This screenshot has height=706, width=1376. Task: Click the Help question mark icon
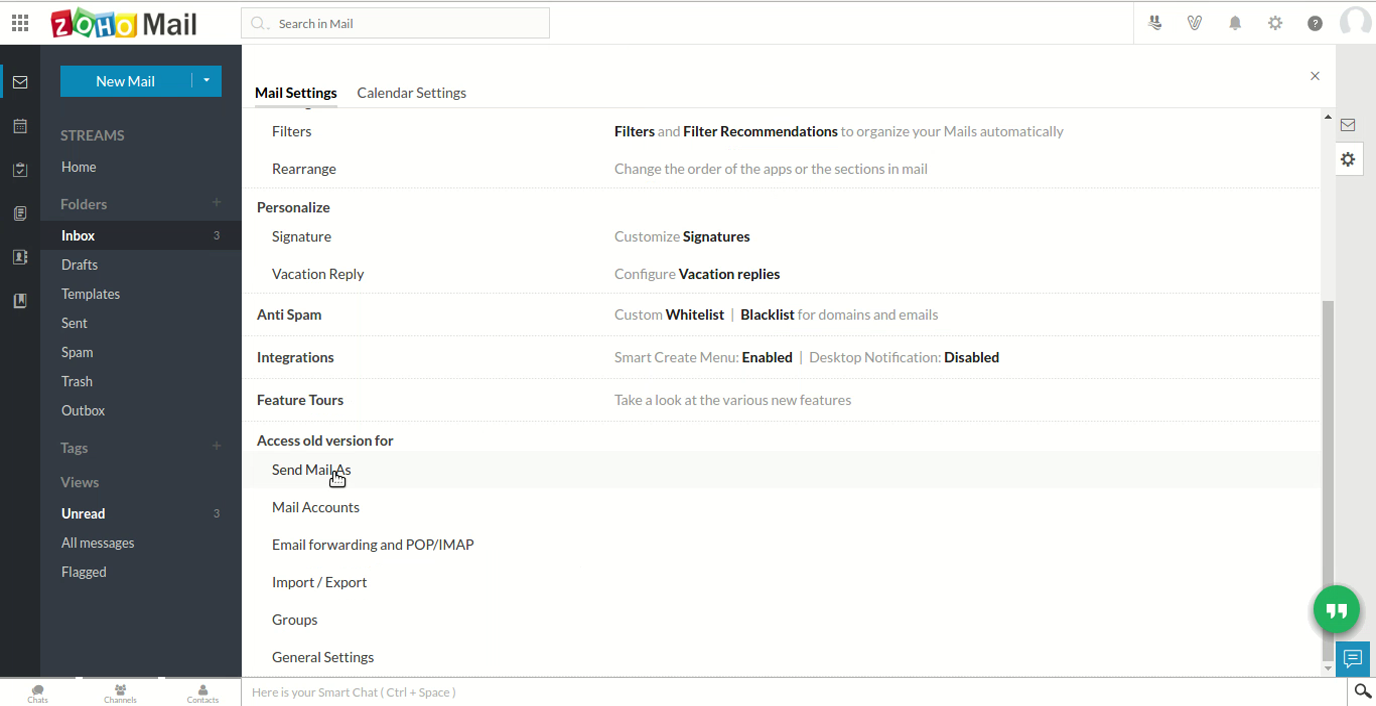click(1315, 23)
